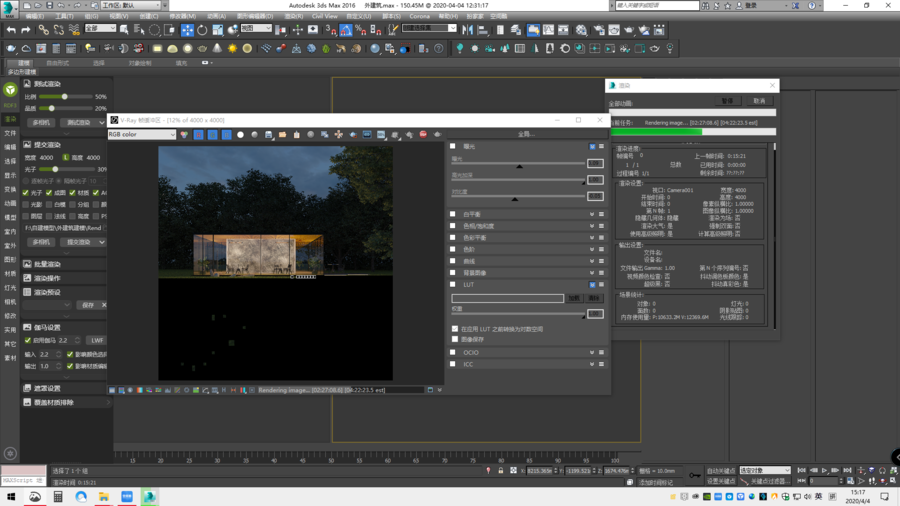Click the LUT file path input field
900x506 pixels.
[x=507, y=298]
